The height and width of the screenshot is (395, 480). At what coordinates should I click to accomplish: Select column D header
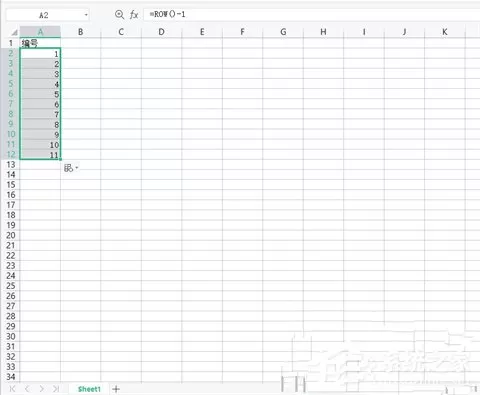[x=162, y=32]
